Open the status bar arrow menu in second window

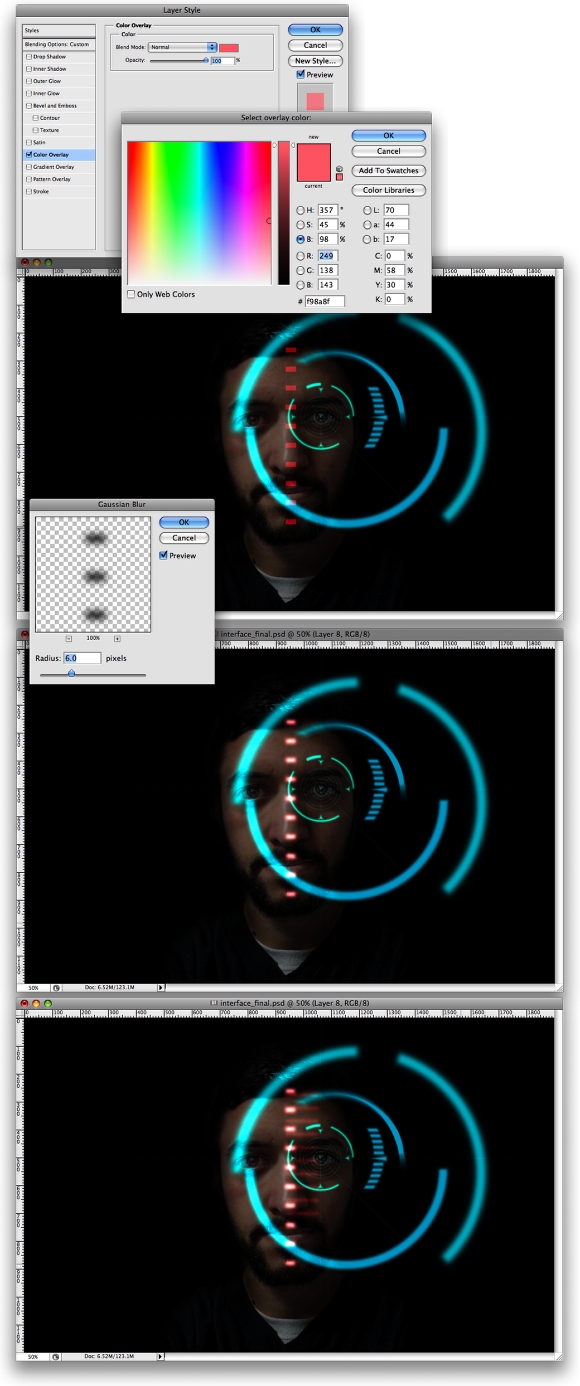[161, 987]
